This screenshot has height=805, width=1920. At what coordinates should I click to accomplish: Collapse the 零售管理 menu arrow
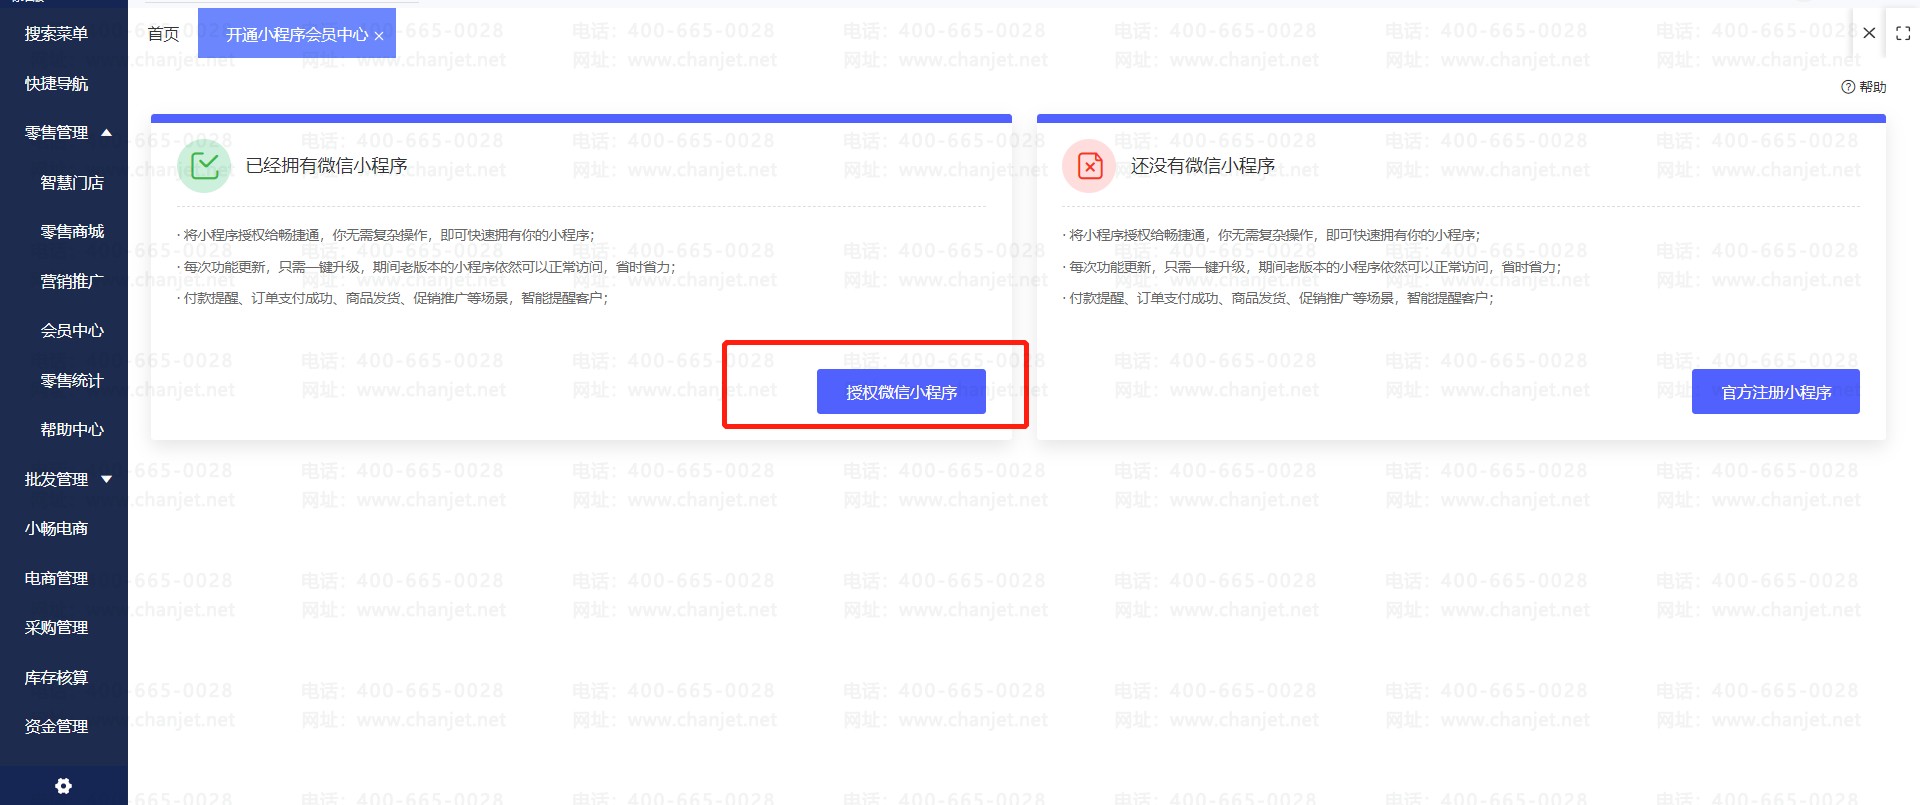point(106,132)
